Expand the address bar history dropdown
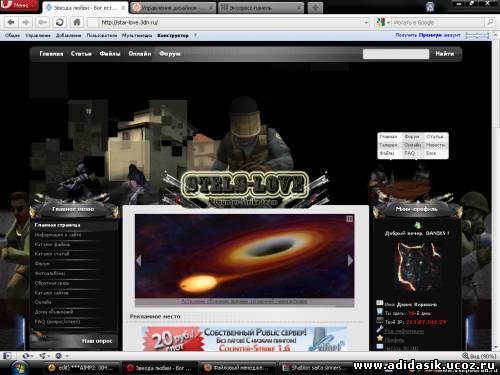The width and height of the screenshot is (500, 375). click(366, 23)
